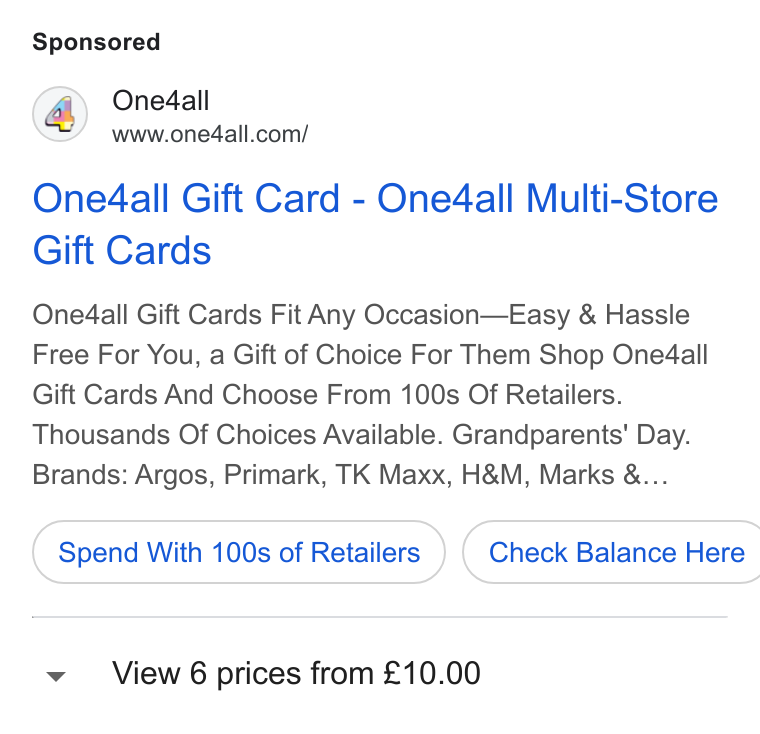Image resolution: width=760 pixels, height=734 pixels.
Task: Click the Sponsored label
Action: click(96, 42)
